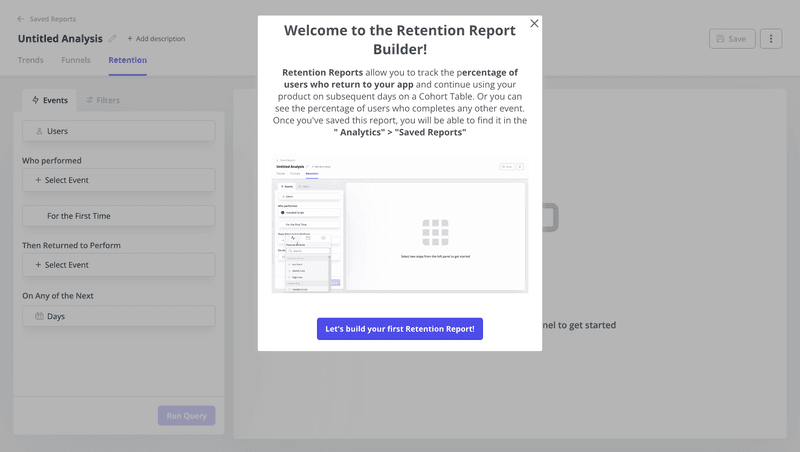Click Let's build your first Retention Report button
The height and width of the screenshot is (452, 800).
tap(399, 329)
